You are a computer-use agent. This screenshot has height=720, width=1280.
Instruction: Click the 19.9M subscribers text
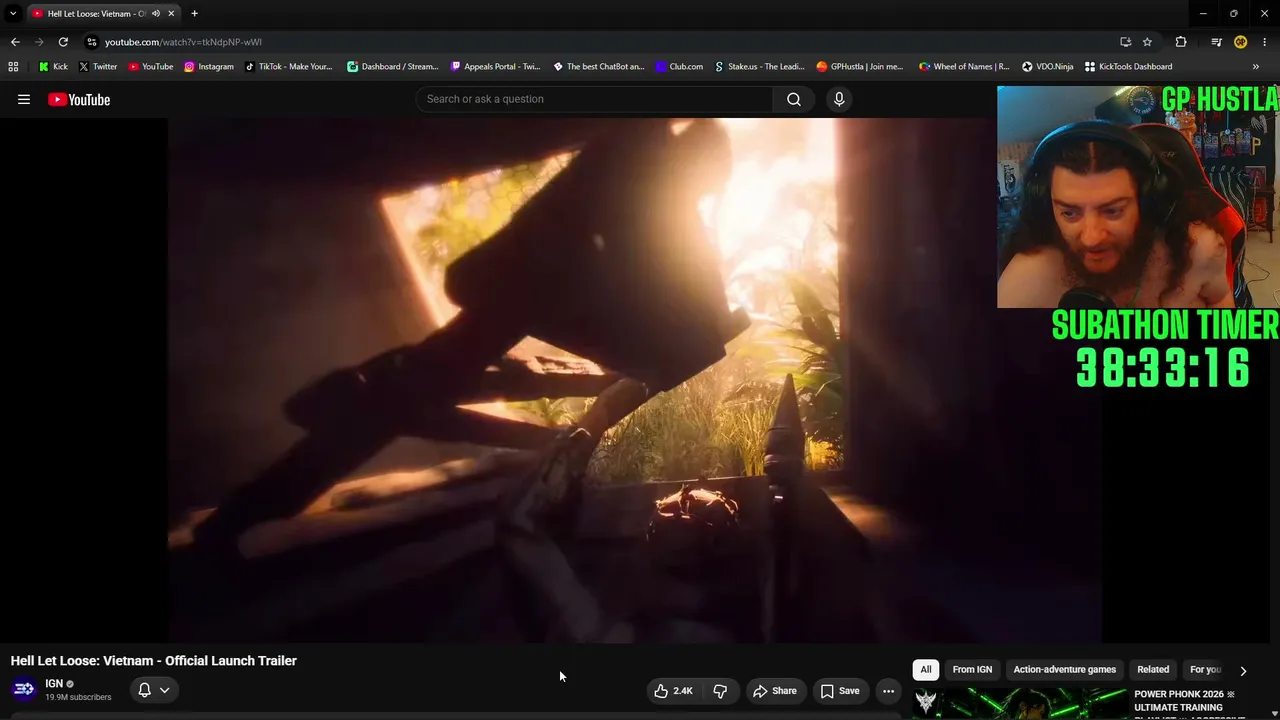pos(78,697)
